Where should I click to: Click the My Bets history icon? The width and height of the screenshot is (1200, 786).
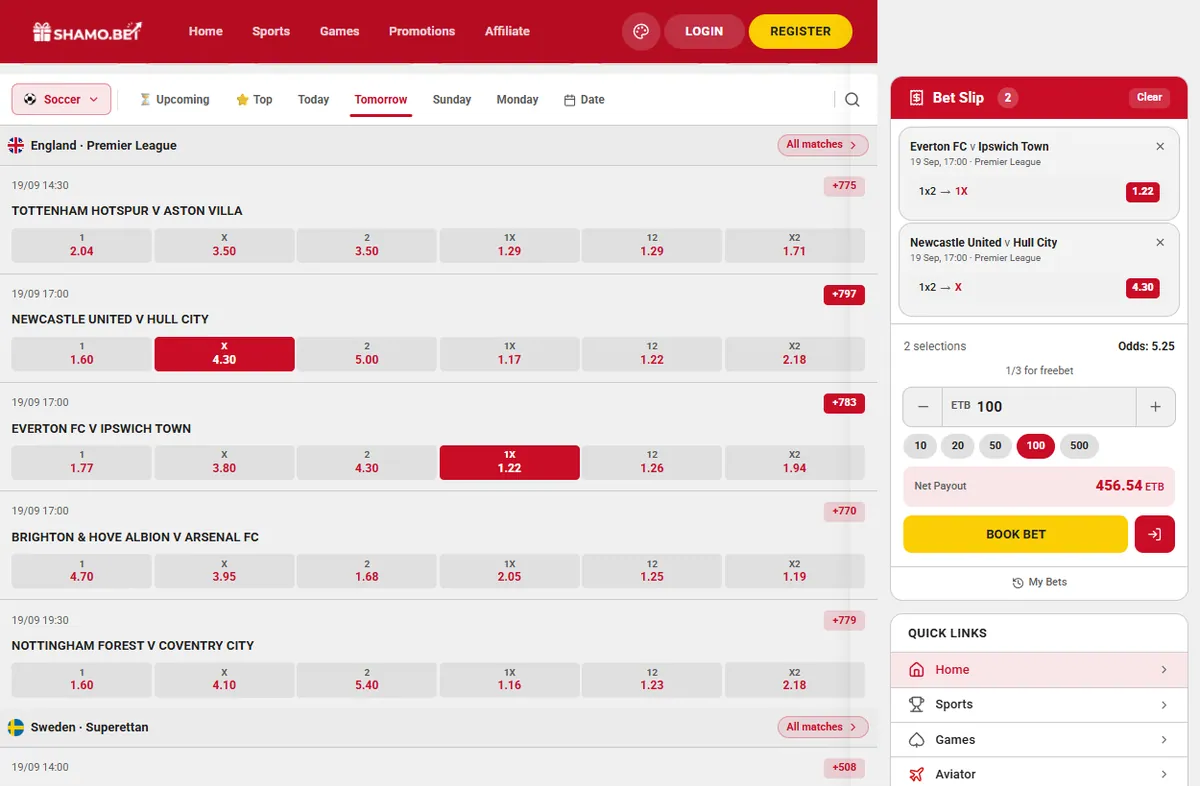point(1018,582)
